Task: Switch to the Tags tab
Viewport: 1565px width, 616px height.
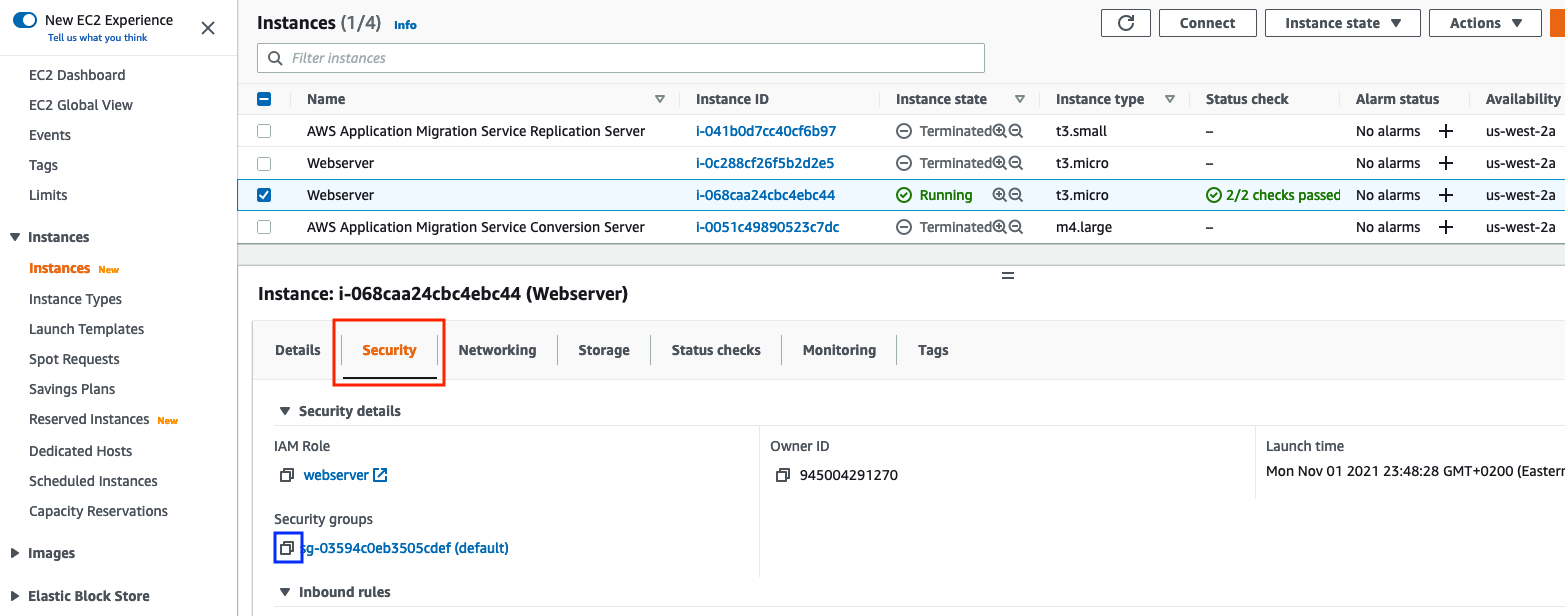Action: coord(933,350)
